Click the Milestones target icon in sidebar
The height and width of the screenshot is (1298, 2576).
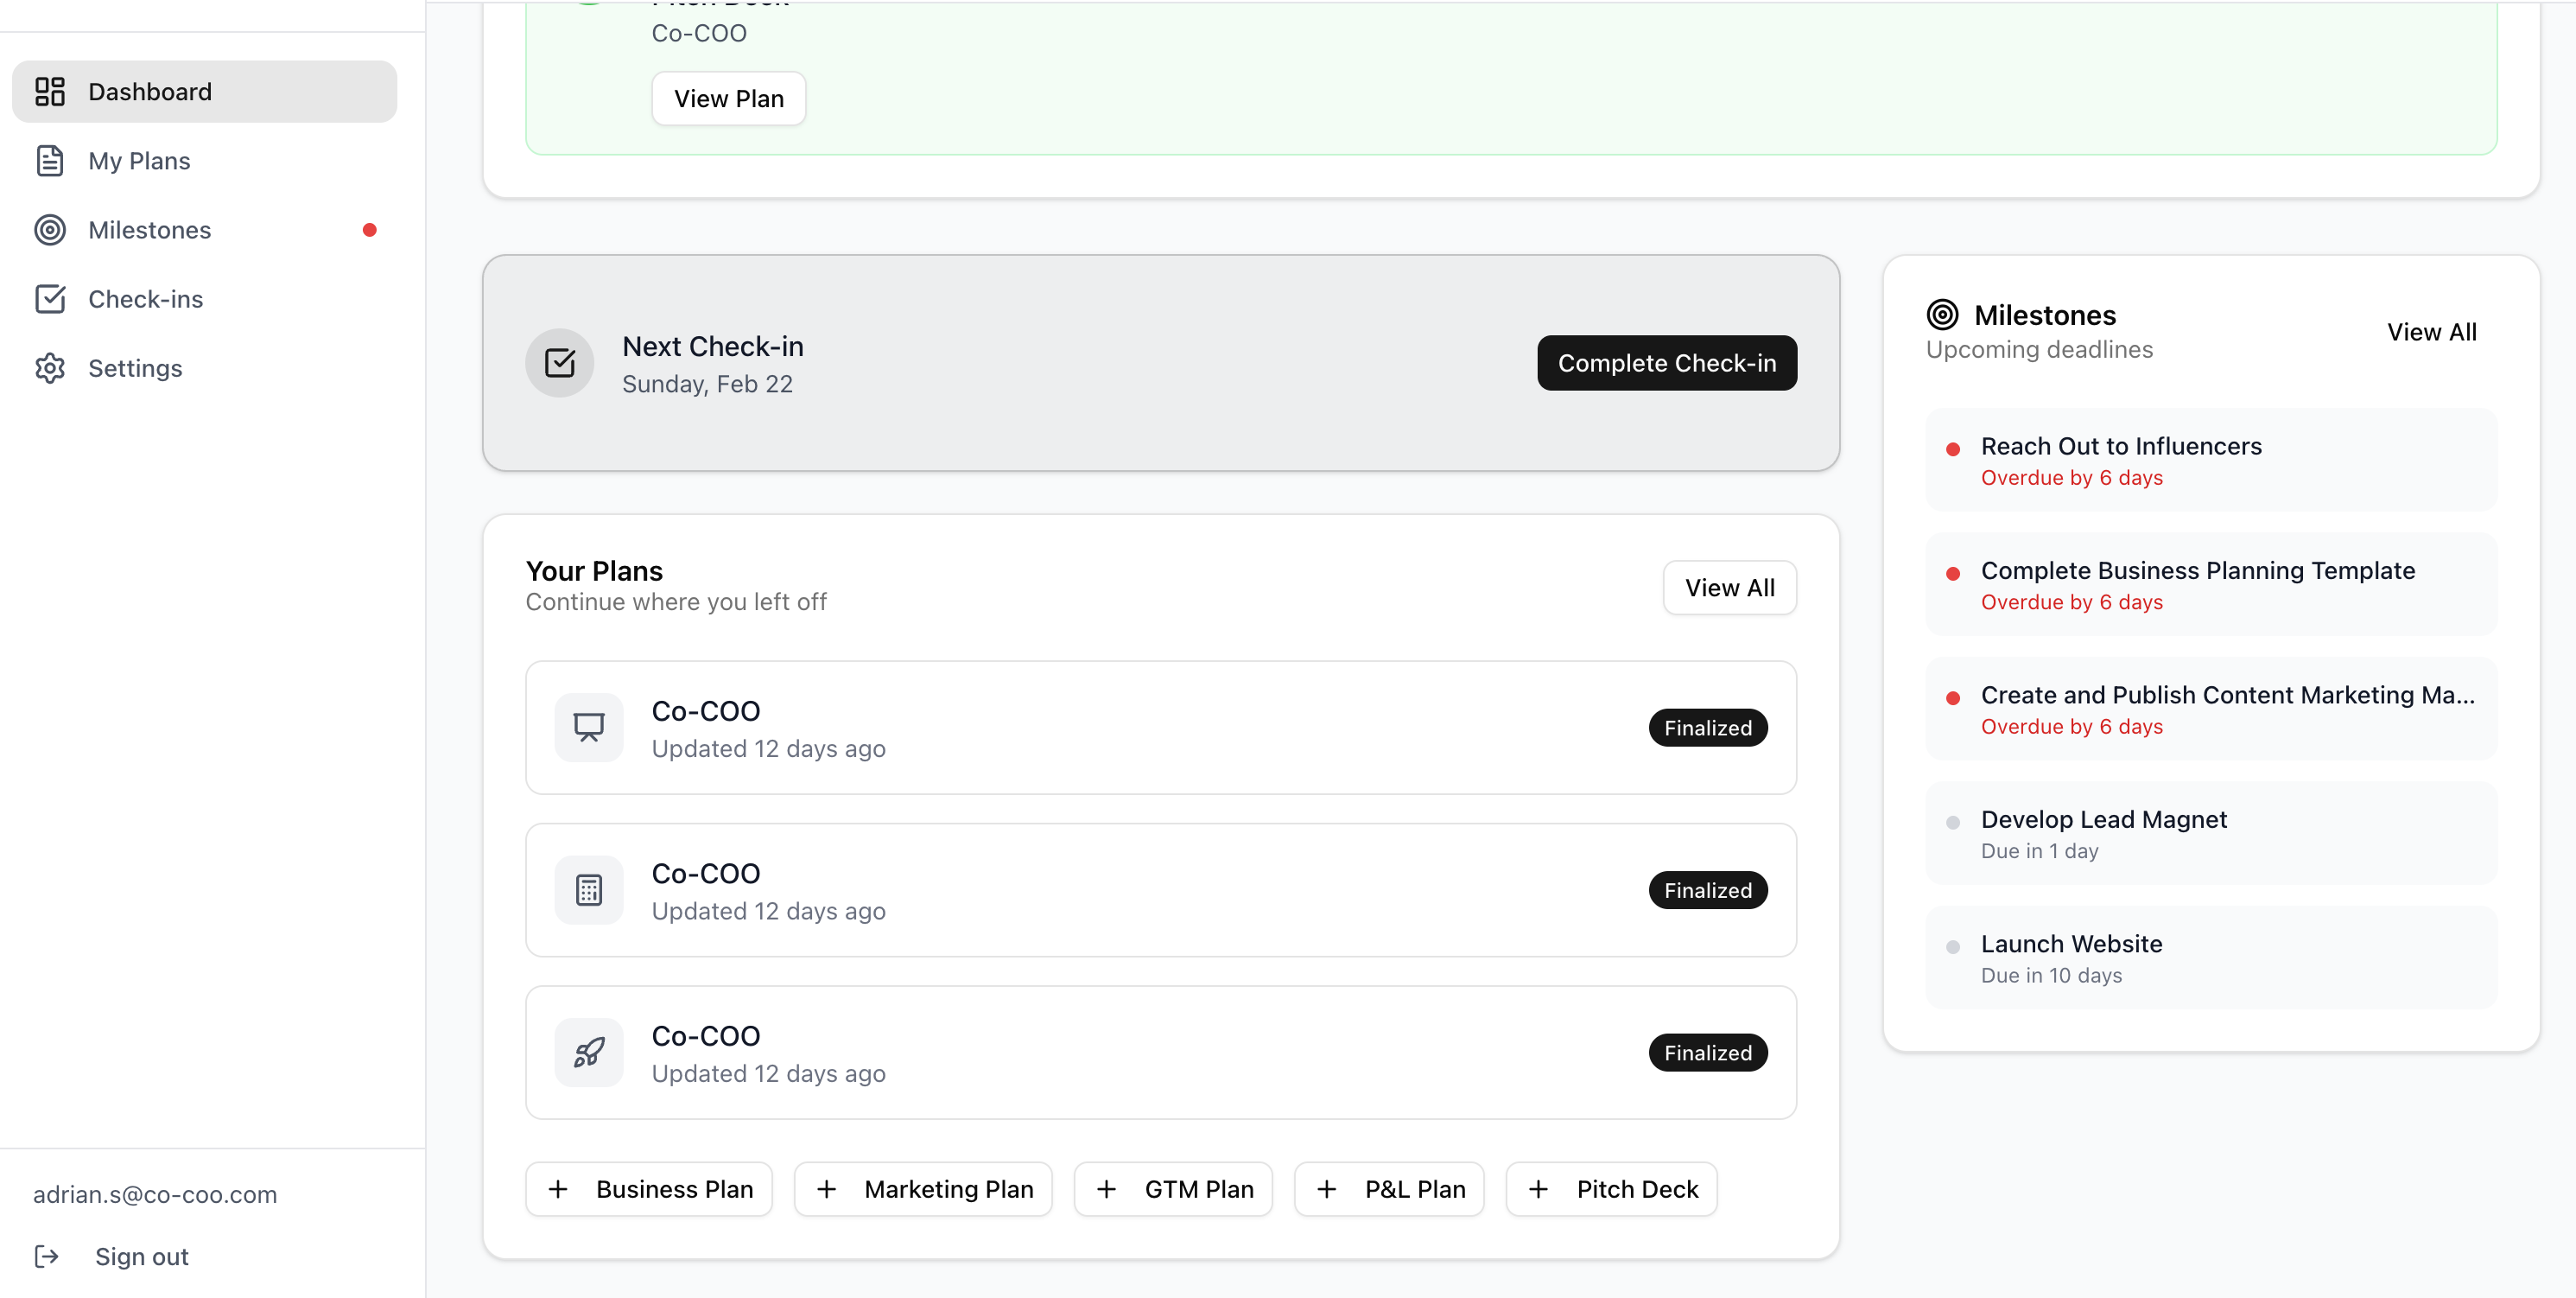51,230
